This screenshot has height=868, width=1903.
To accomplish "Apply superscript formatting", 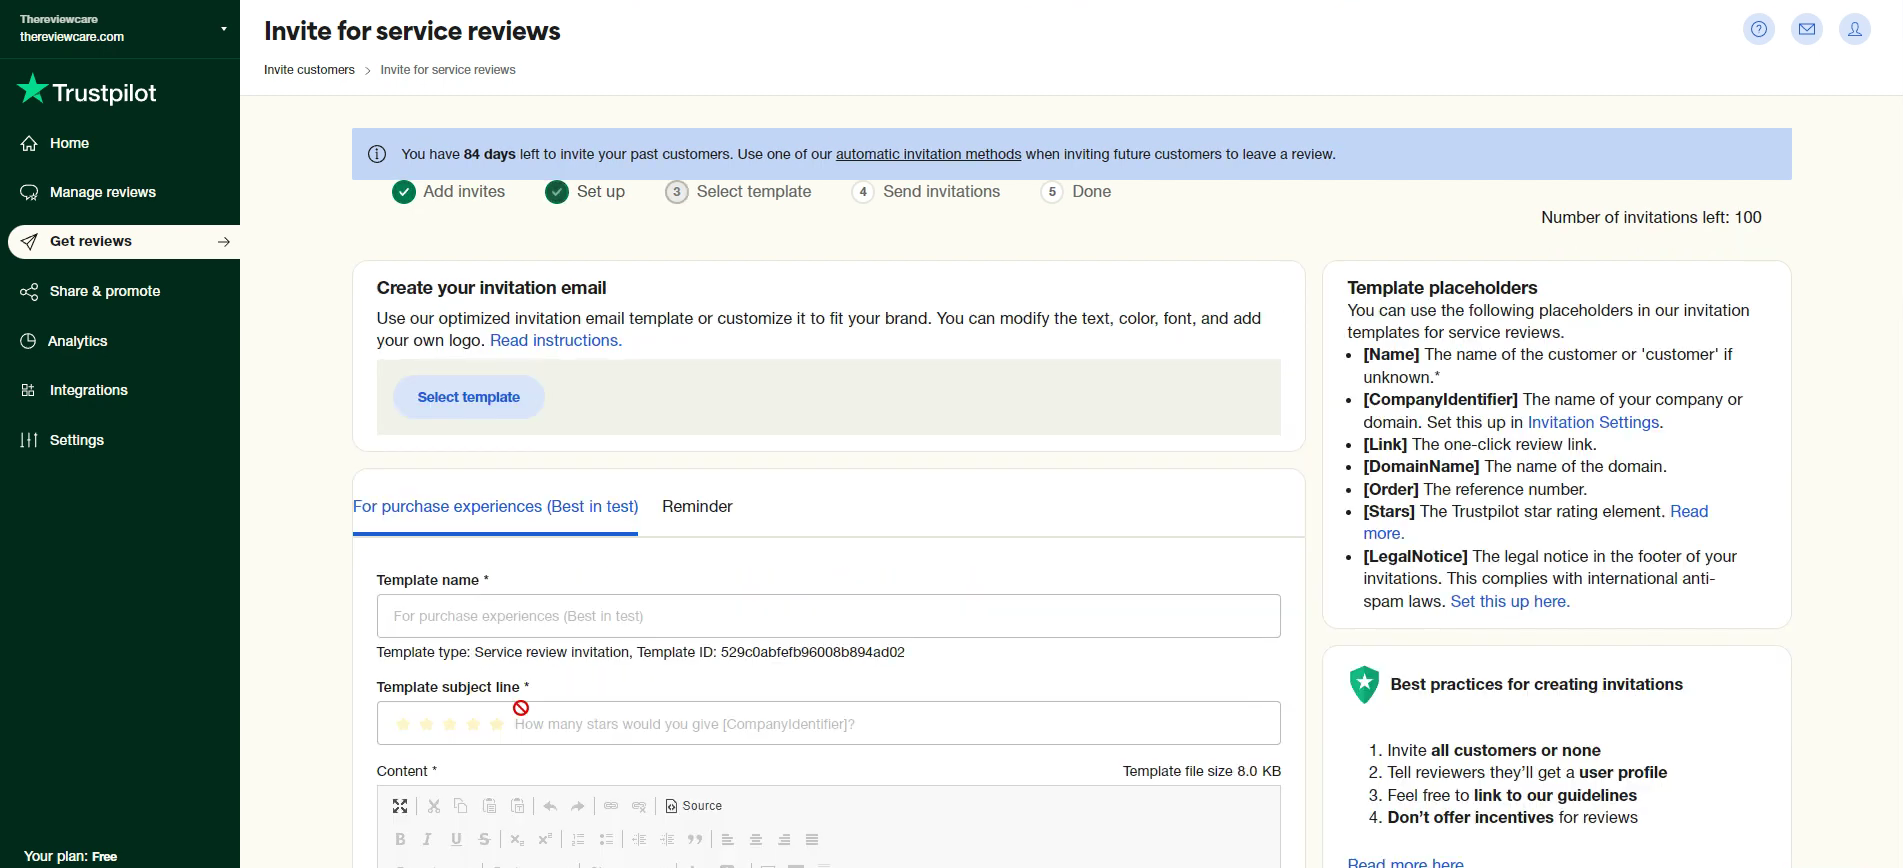I will 545,840.
